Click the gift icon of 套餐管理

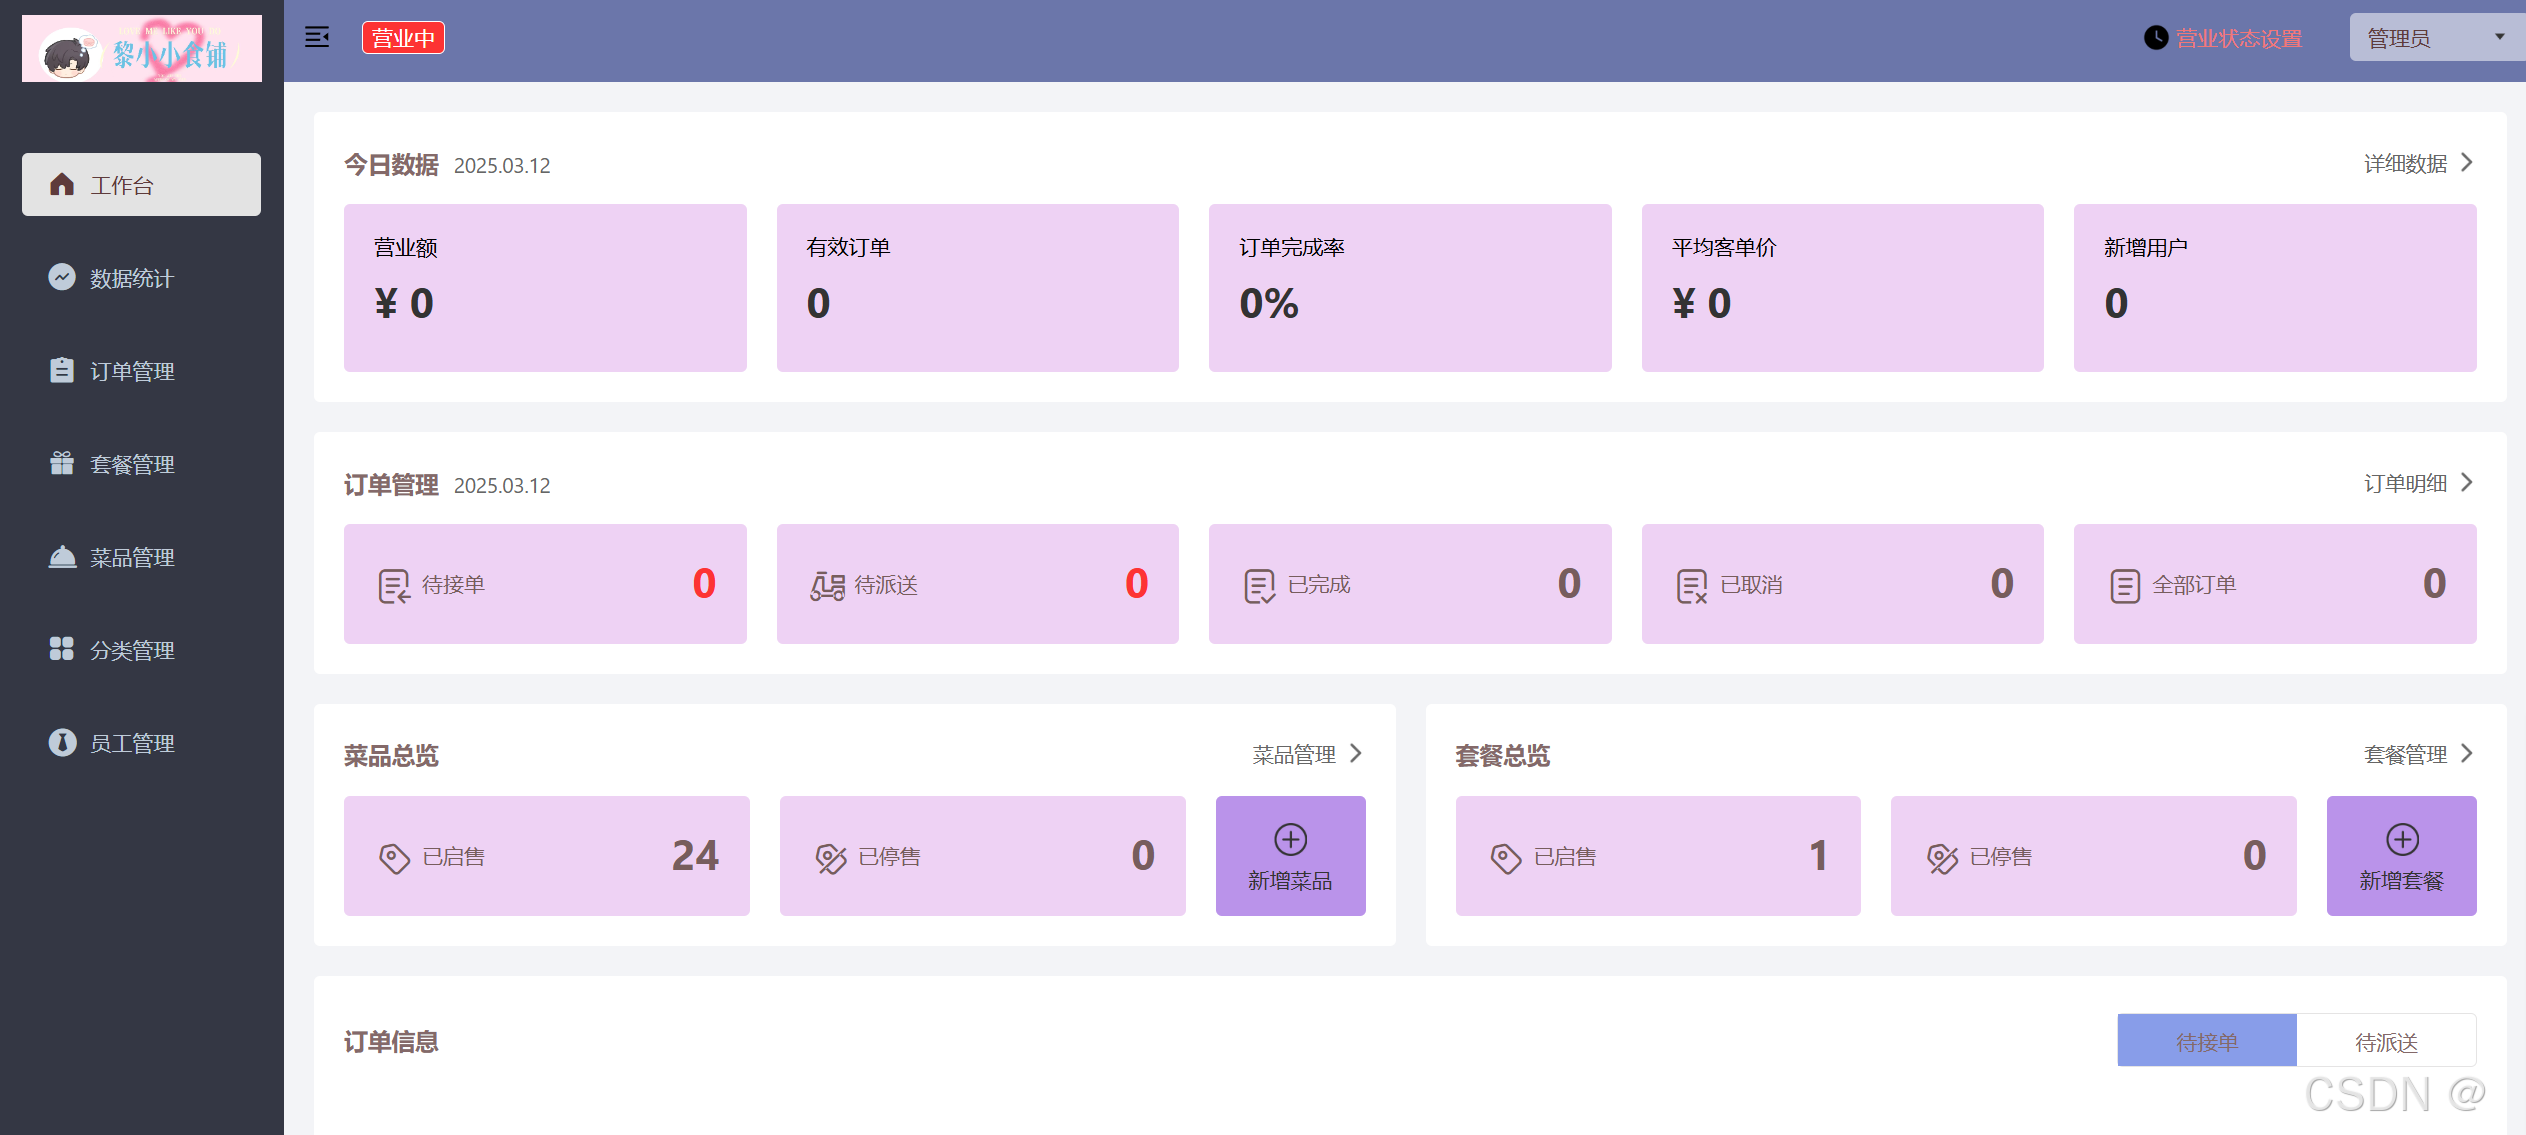pos(62,463)
